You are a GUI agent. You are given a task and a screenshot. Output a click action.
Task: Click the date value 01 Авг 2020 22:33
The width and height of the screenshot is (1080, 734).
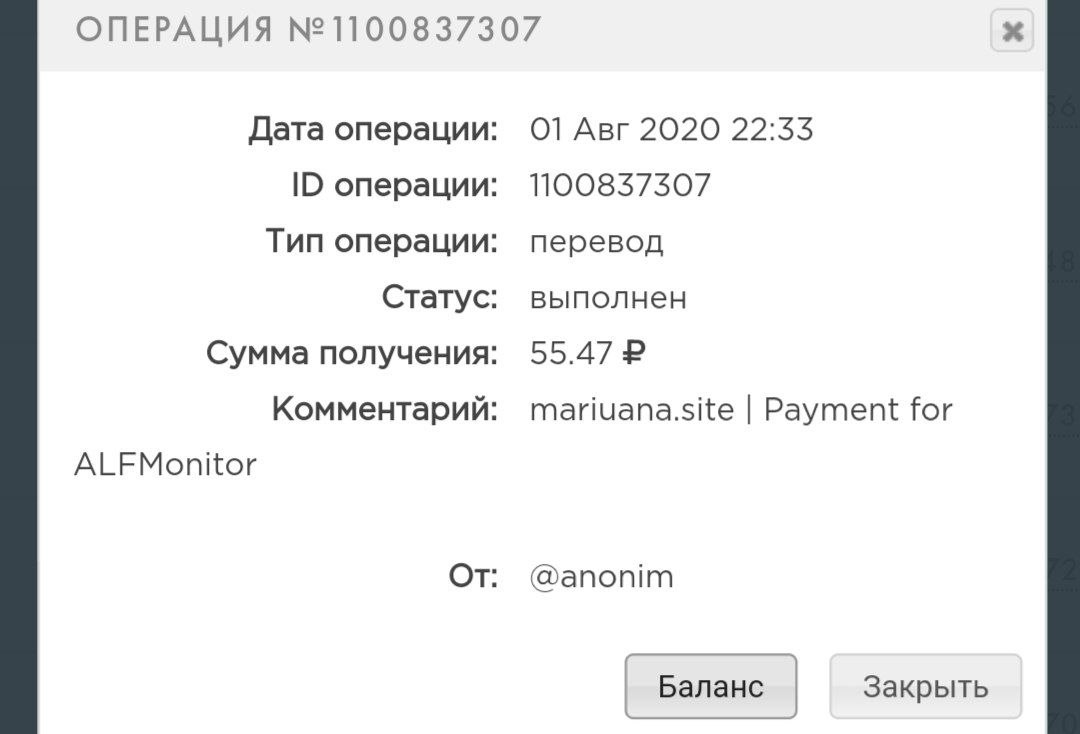point(671,129)
